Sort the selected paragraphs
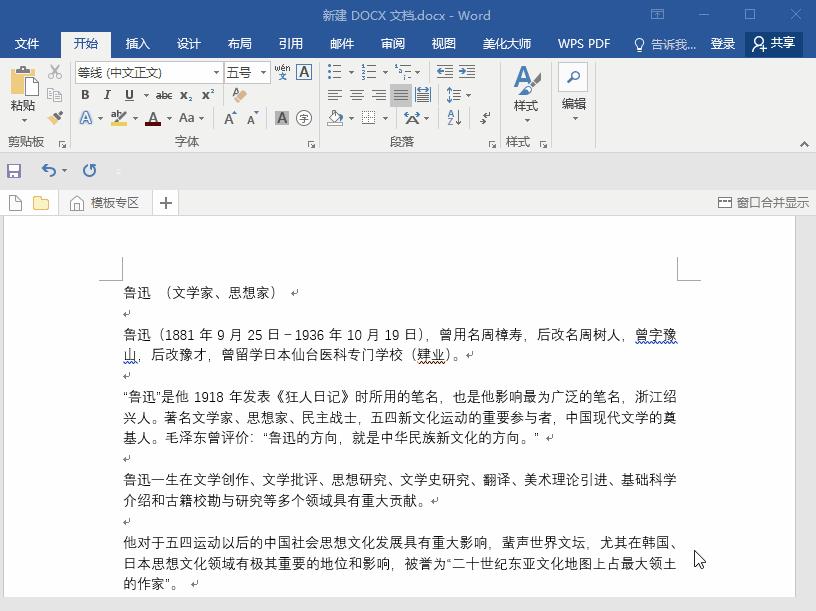Image resolution: width=816 pixels, height=611 pixels. point(454,118)
